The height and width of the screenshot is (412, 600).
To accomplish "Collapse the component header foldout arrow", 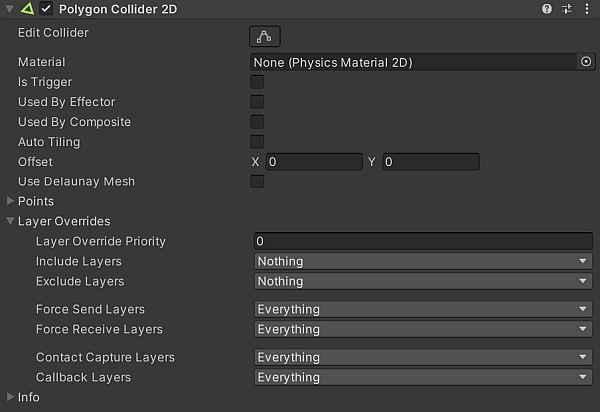I will tap(10, 9).
